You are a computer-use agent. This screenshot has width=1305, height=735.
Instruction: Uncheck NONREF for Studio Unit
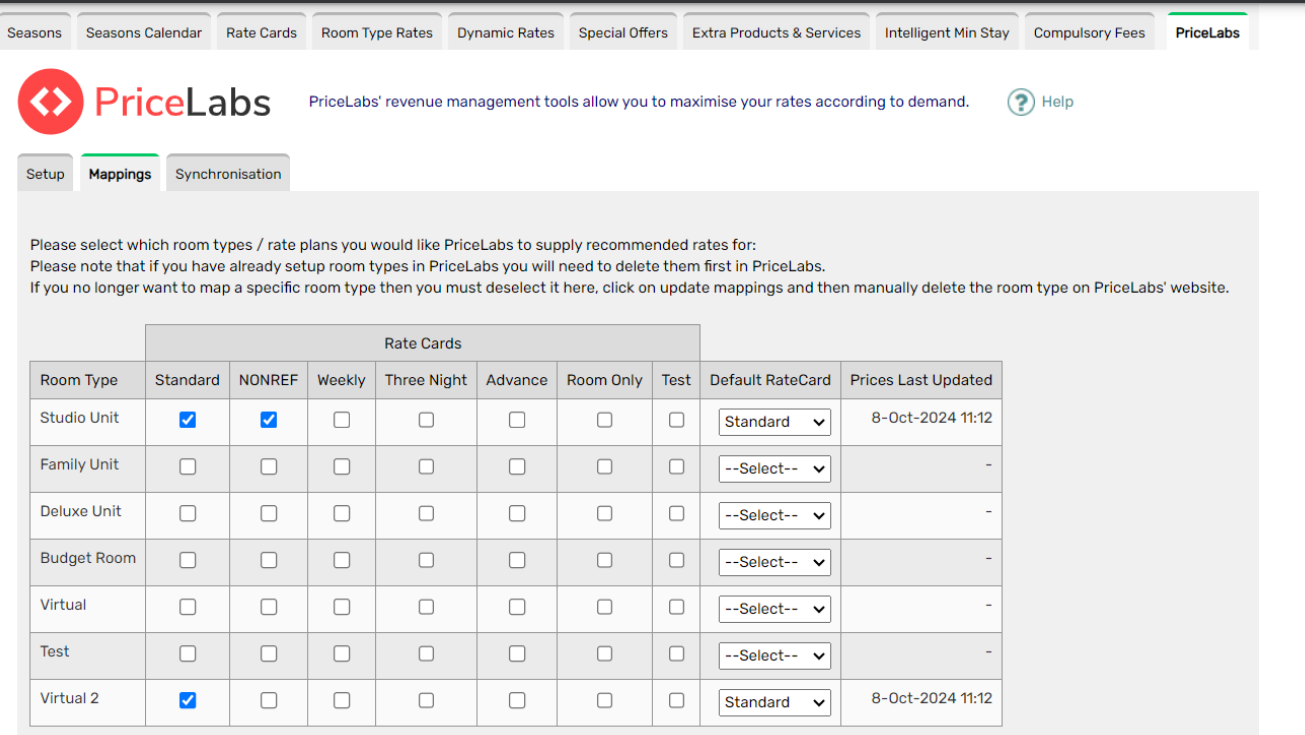[268, 420]
